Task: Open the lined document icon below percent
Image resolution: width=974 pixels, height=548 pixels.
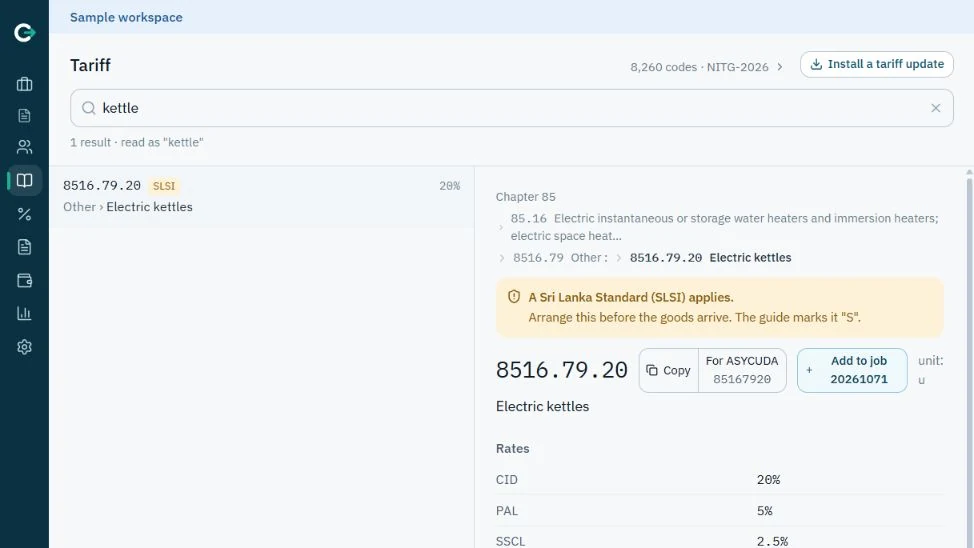Action: click(24, 247)
